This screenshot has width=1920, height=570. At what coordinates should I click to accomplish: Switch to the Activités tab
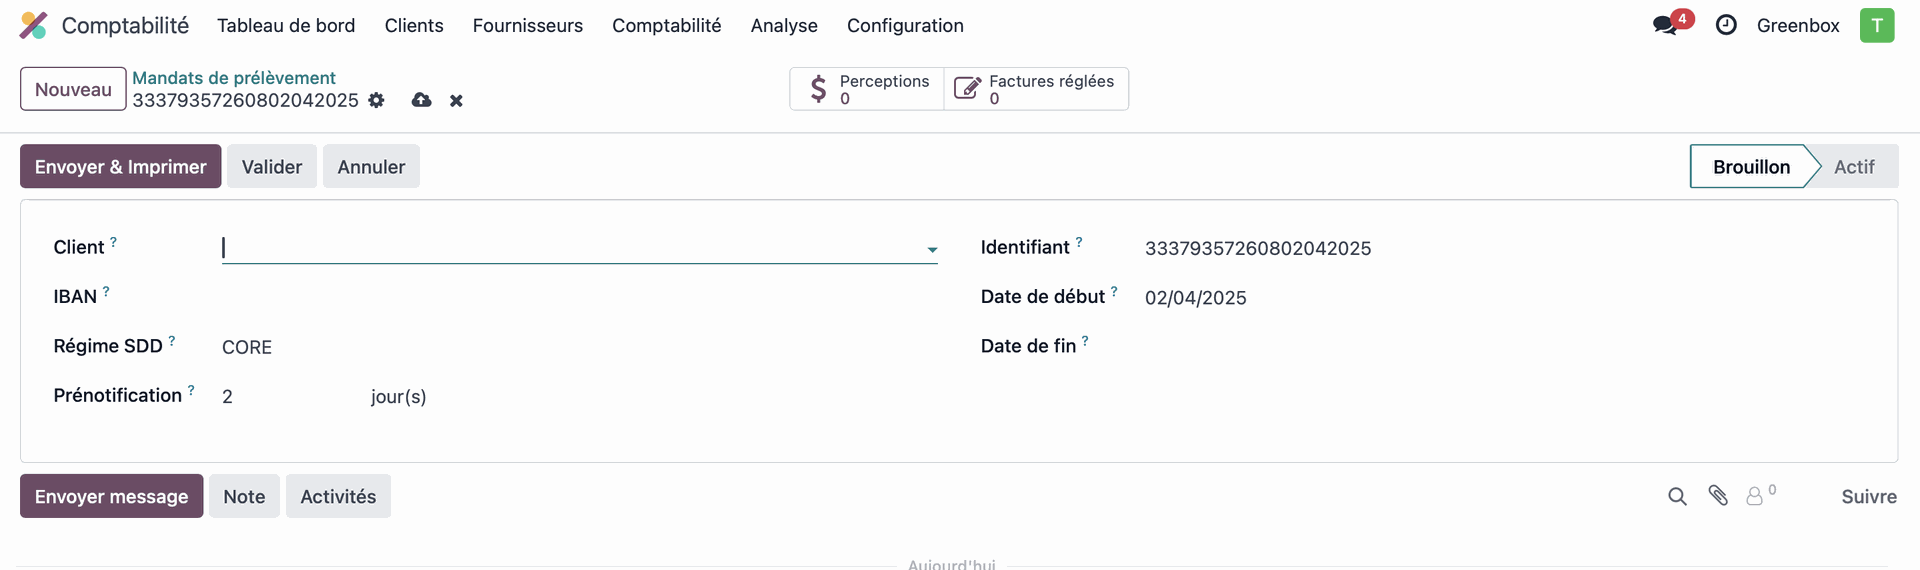(x=338, y=496)
